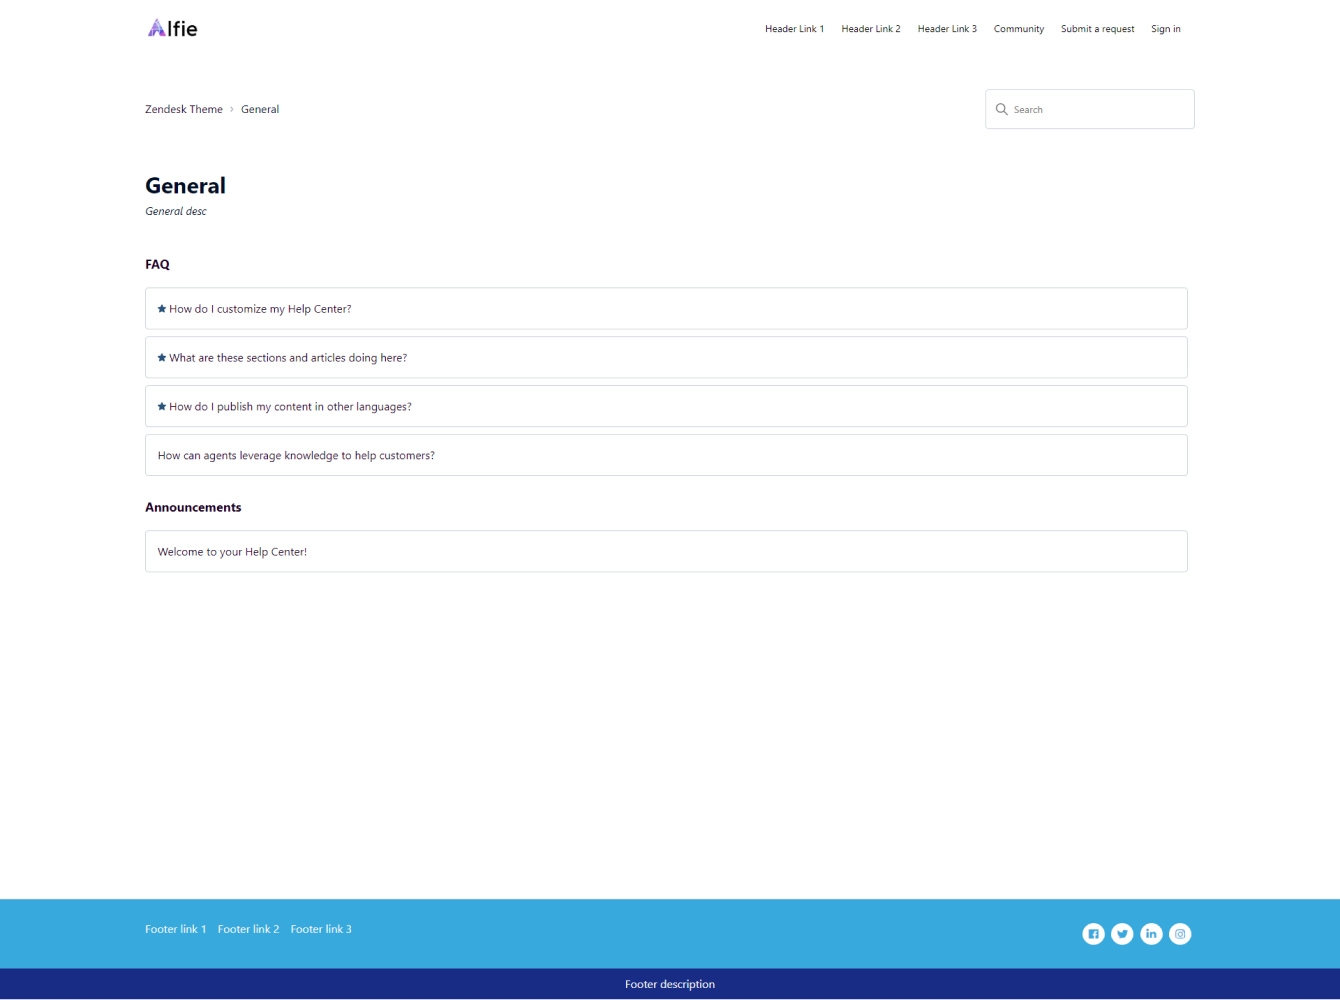Open Header Link 1 in navigation
This screenshot has width=1340, height=1000.
794,29
